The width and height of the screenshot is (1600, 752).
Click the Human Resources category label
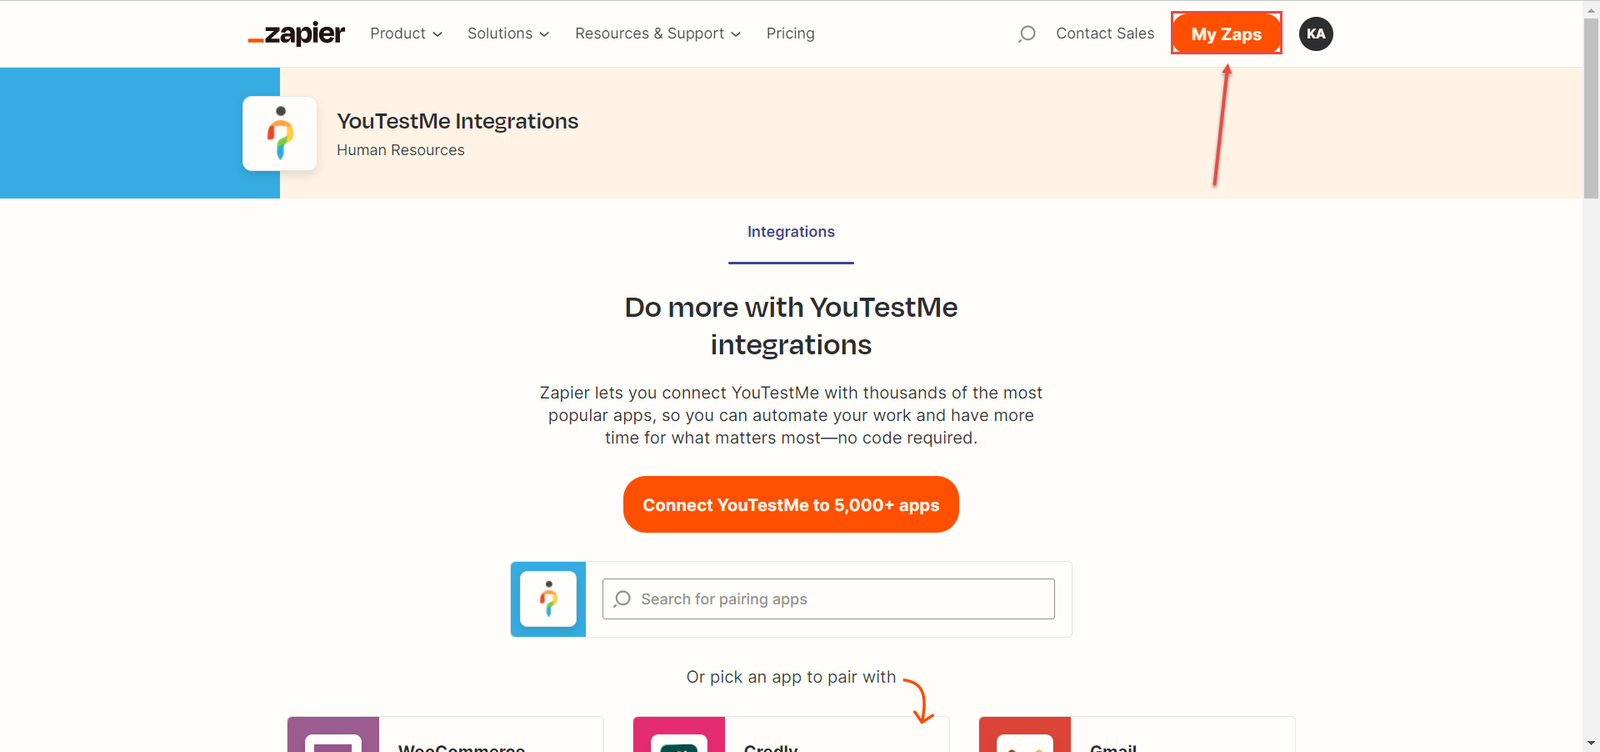[x=400, y=150]
